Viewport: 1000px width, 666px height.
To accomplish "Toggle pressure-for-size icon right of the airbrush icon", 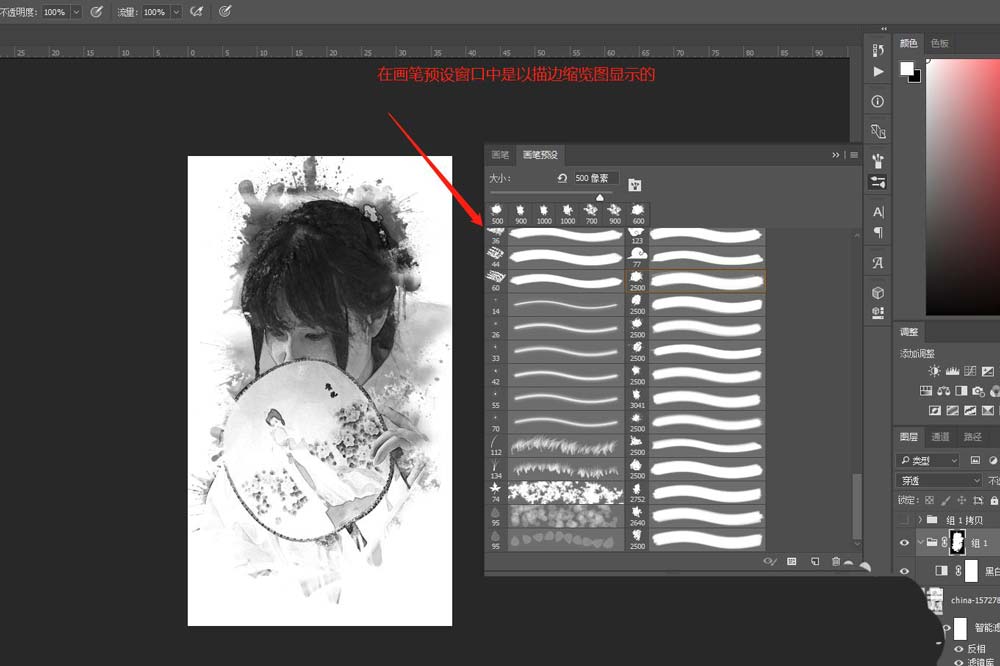I will click(224, 11).
